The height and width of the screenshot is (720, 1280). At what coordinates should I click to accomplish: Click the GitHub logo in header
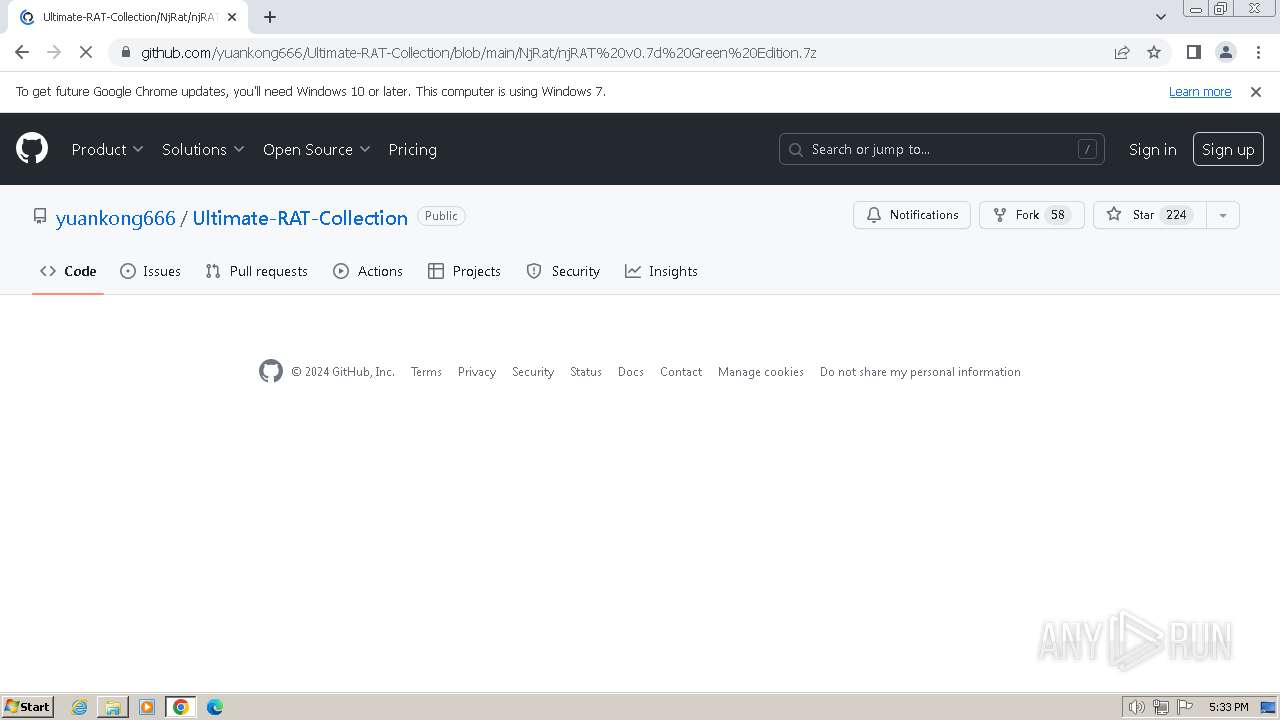[32, 149]
